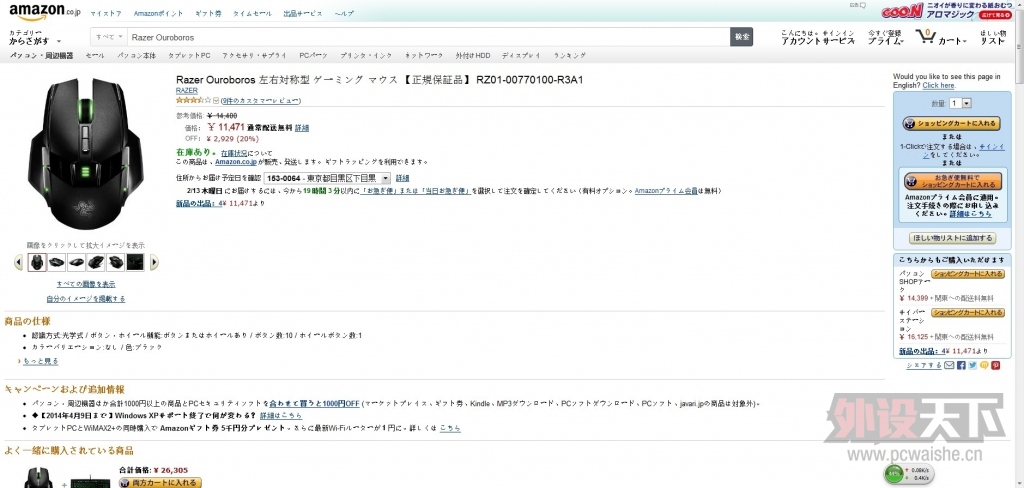Open ヘルプ top navigation link
Screen dimensions: 1024x488
click(x=344, y=13)
